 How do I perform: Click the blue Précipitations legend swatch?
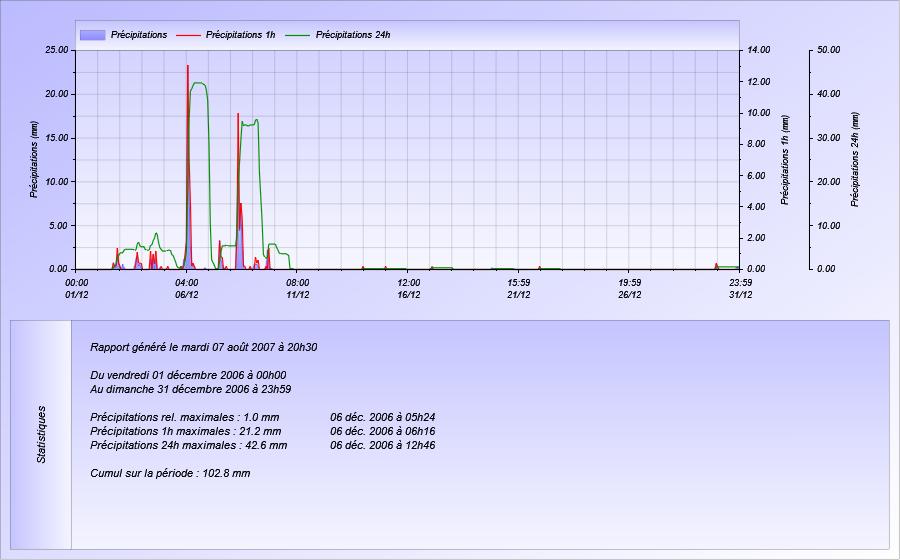[92, 35]
